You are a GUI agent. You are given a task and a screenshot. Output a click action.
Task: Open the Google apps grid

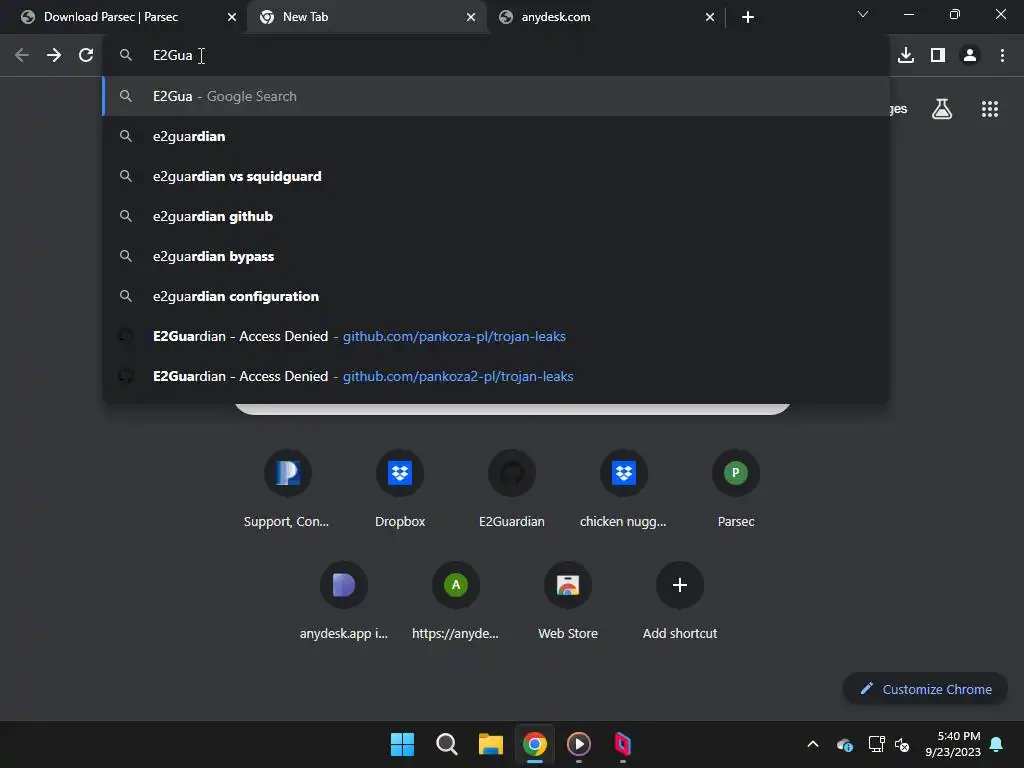(x=990, y=109)
